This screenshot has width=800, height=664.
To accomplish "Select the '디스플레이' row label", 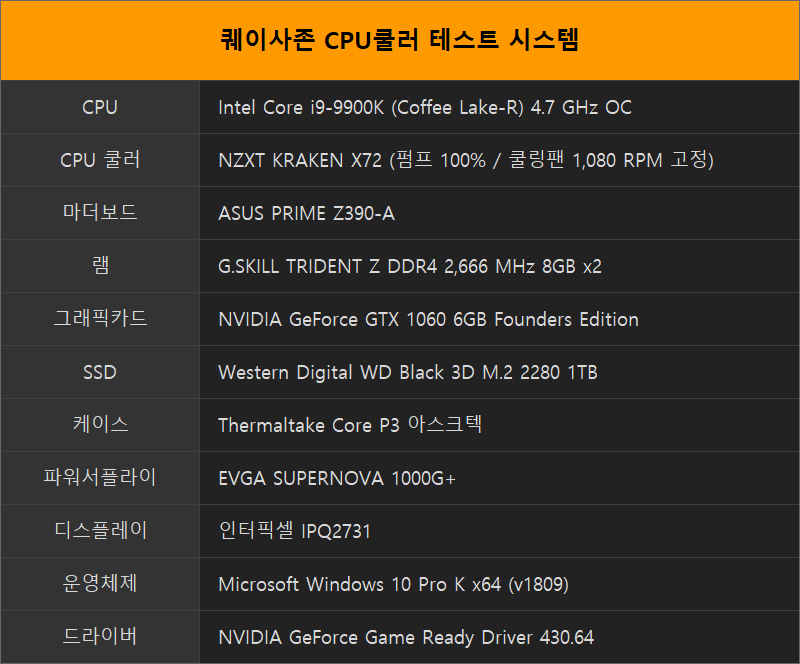I will pos(100,531).
